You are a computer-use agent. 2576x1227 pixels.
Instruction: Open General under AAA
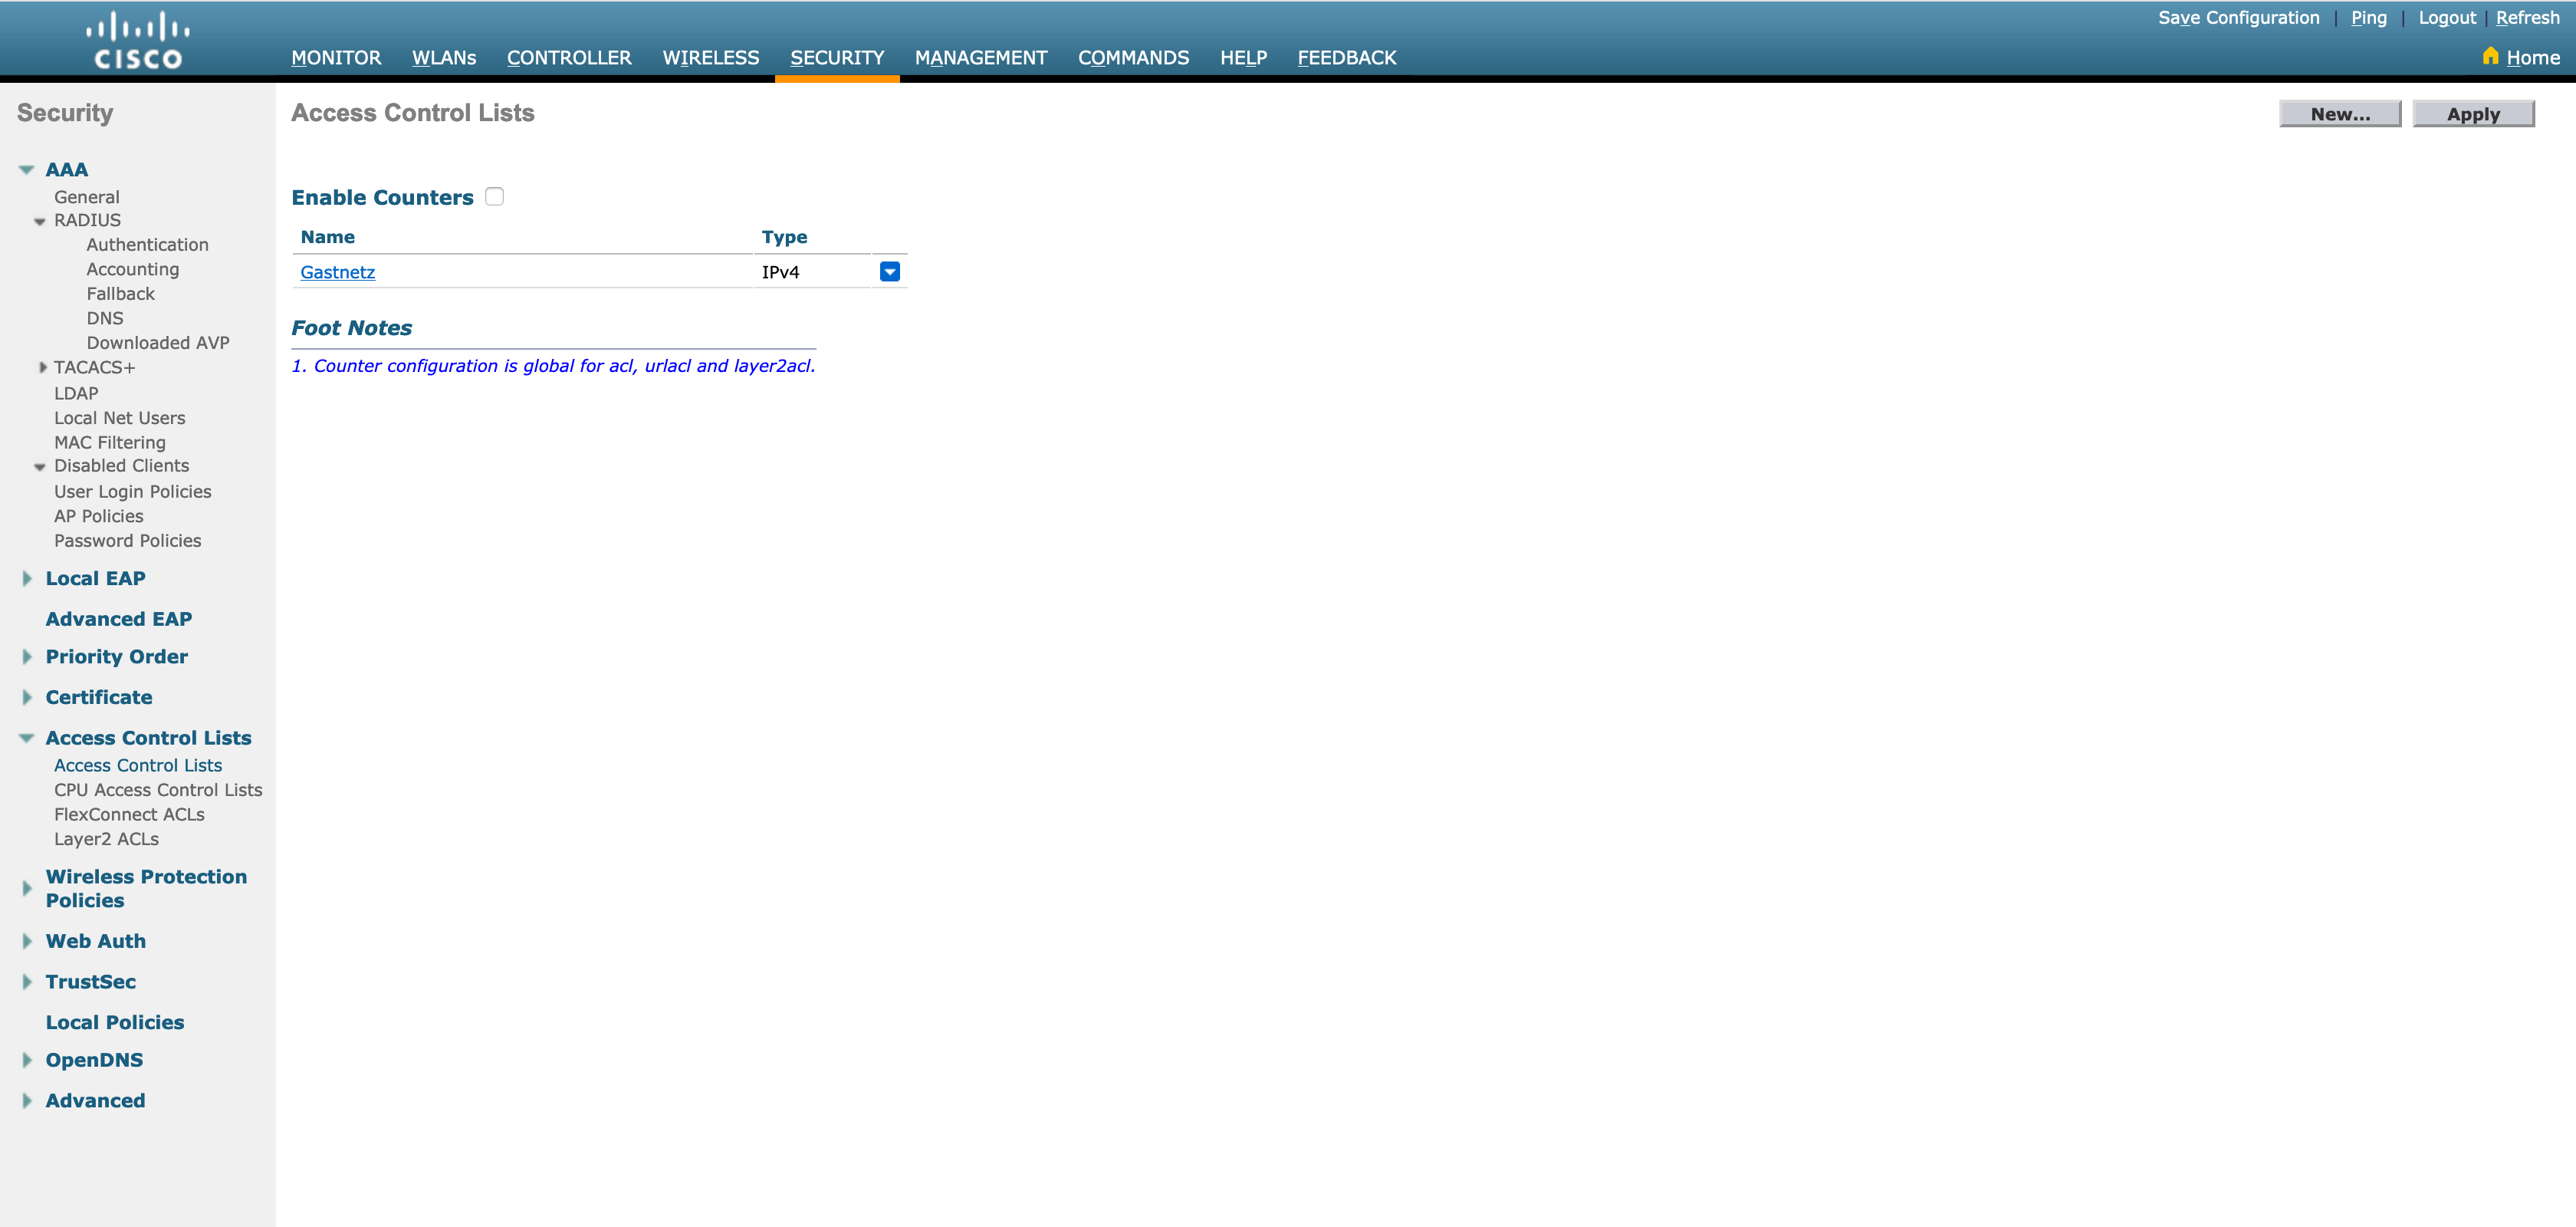click(x=87, y=197)
